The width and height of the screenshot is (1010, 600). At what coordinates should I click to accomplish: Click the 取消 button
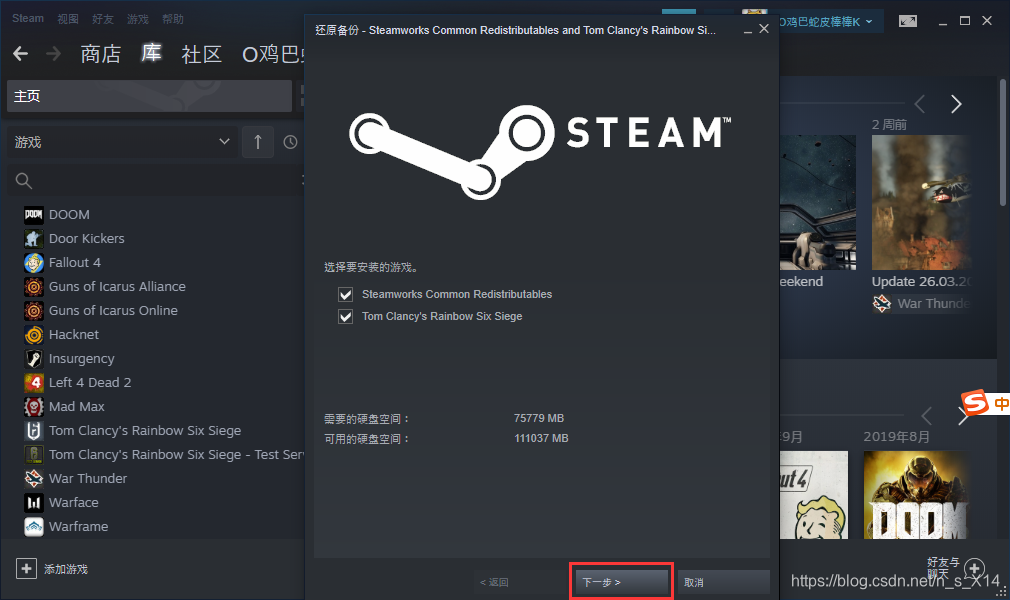tap(723, 582)
